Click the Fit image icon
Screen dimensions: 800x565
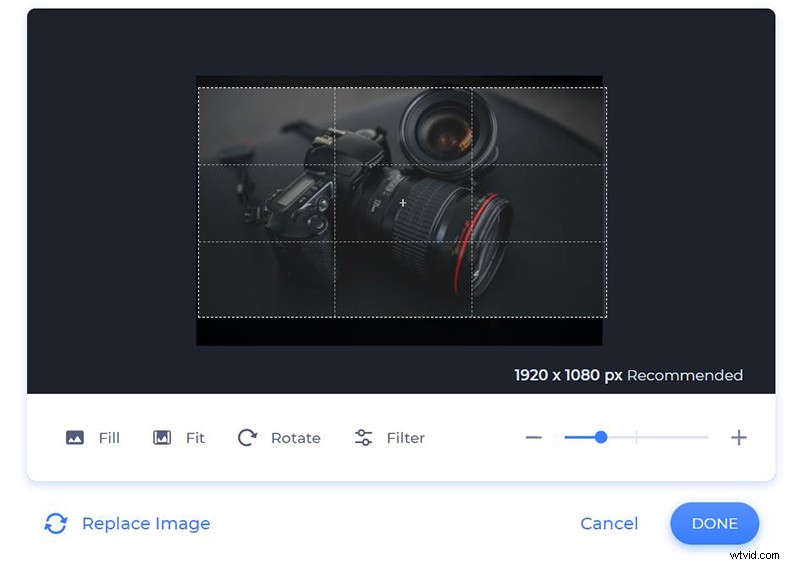[162, 437]
